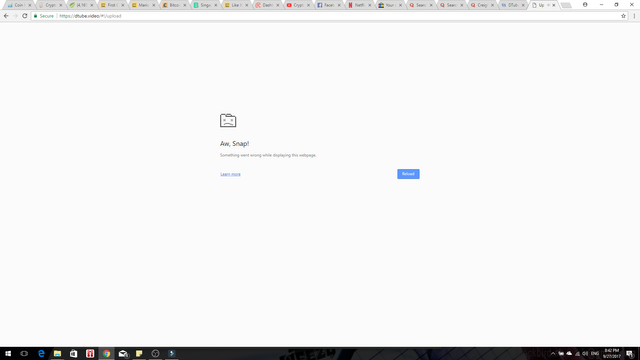640x360 pixels.
Task: Open the Windows Start menu
Action: tap(8, 353)
